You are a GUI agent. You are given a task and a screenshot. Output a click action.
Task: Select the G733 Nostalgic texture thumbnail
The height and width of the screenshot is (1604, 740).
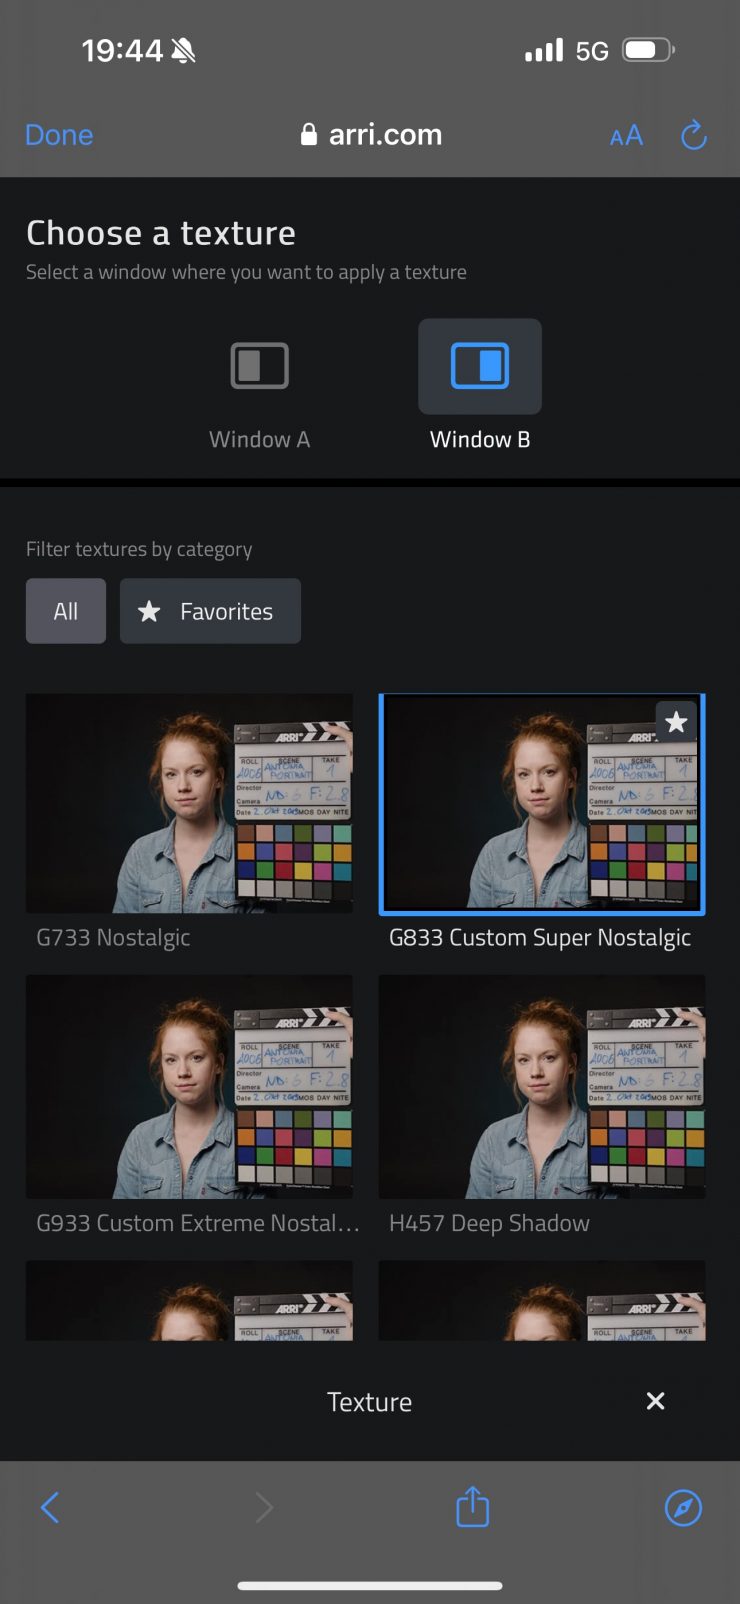pos(189,803)
